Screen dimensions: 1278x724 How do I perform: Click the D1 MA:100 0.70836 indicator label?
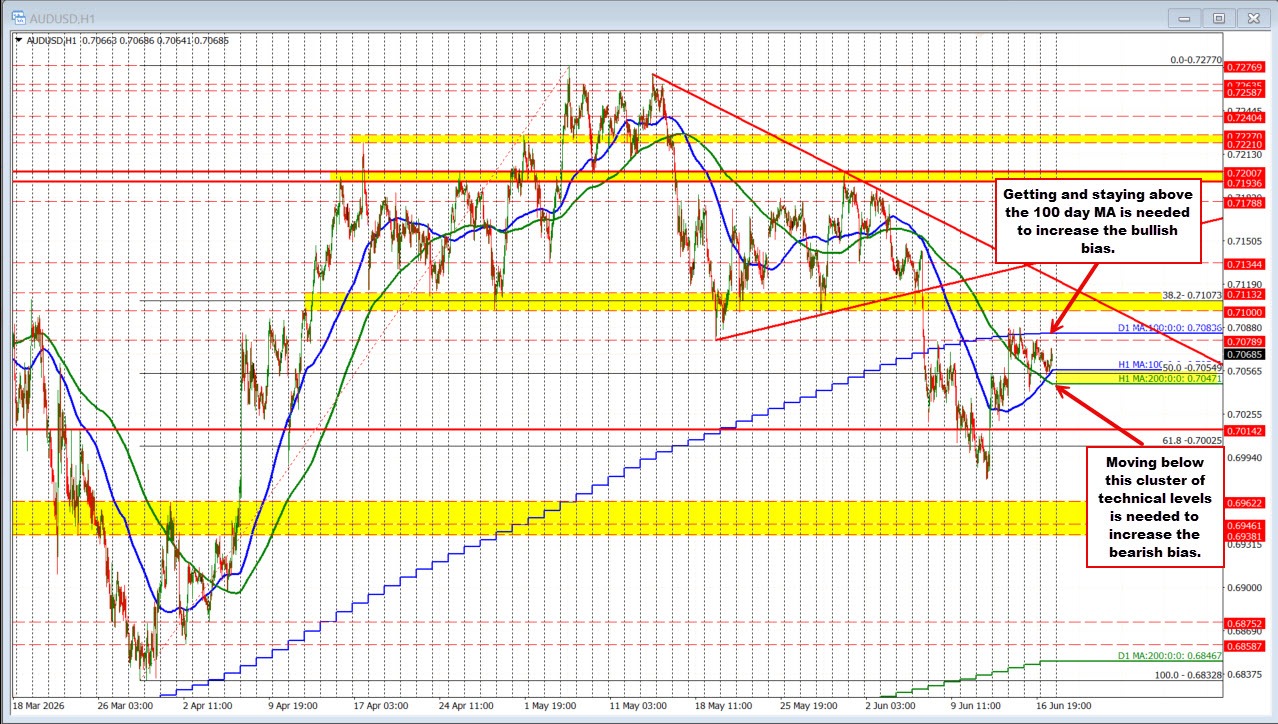1172,327
